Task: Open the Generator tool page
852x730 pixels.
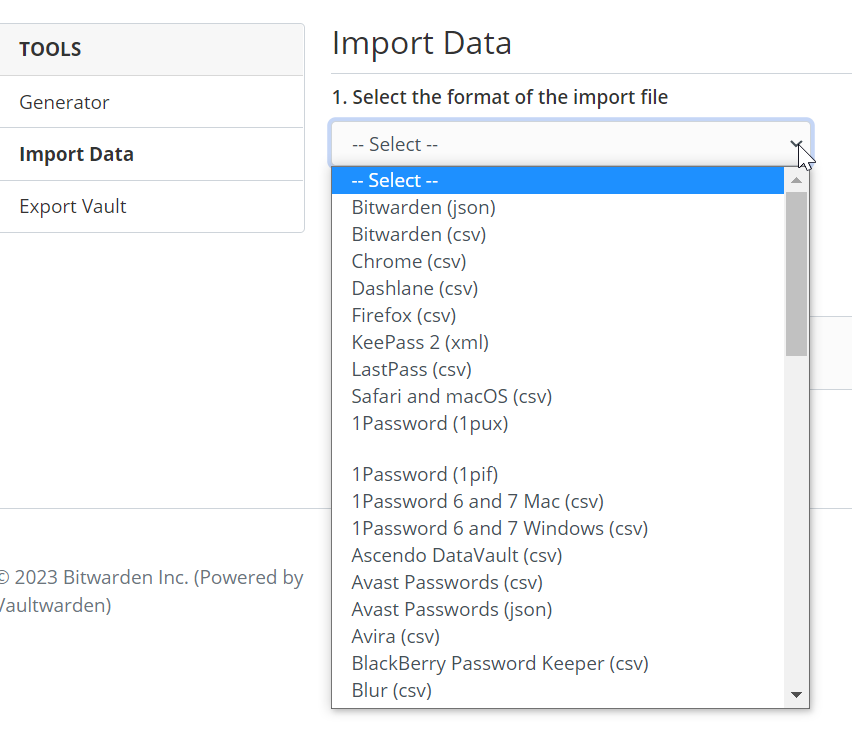Action: point(65,102)
